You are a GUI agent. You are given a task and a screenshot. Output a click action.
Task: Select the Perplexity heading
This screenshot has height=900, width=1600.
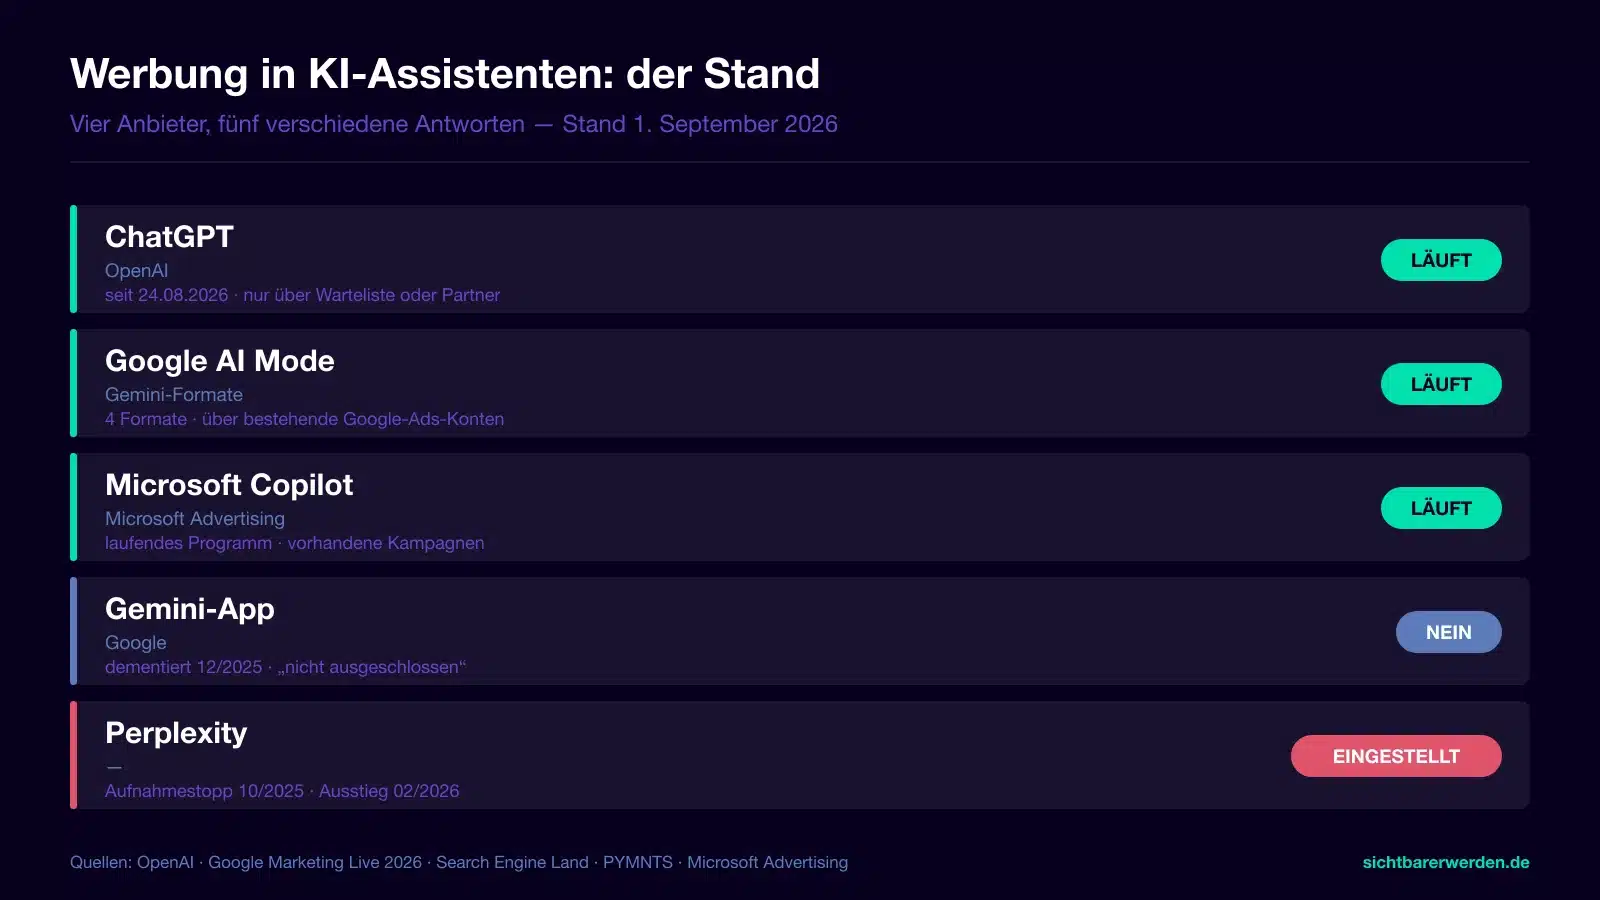tap(176, 733)
